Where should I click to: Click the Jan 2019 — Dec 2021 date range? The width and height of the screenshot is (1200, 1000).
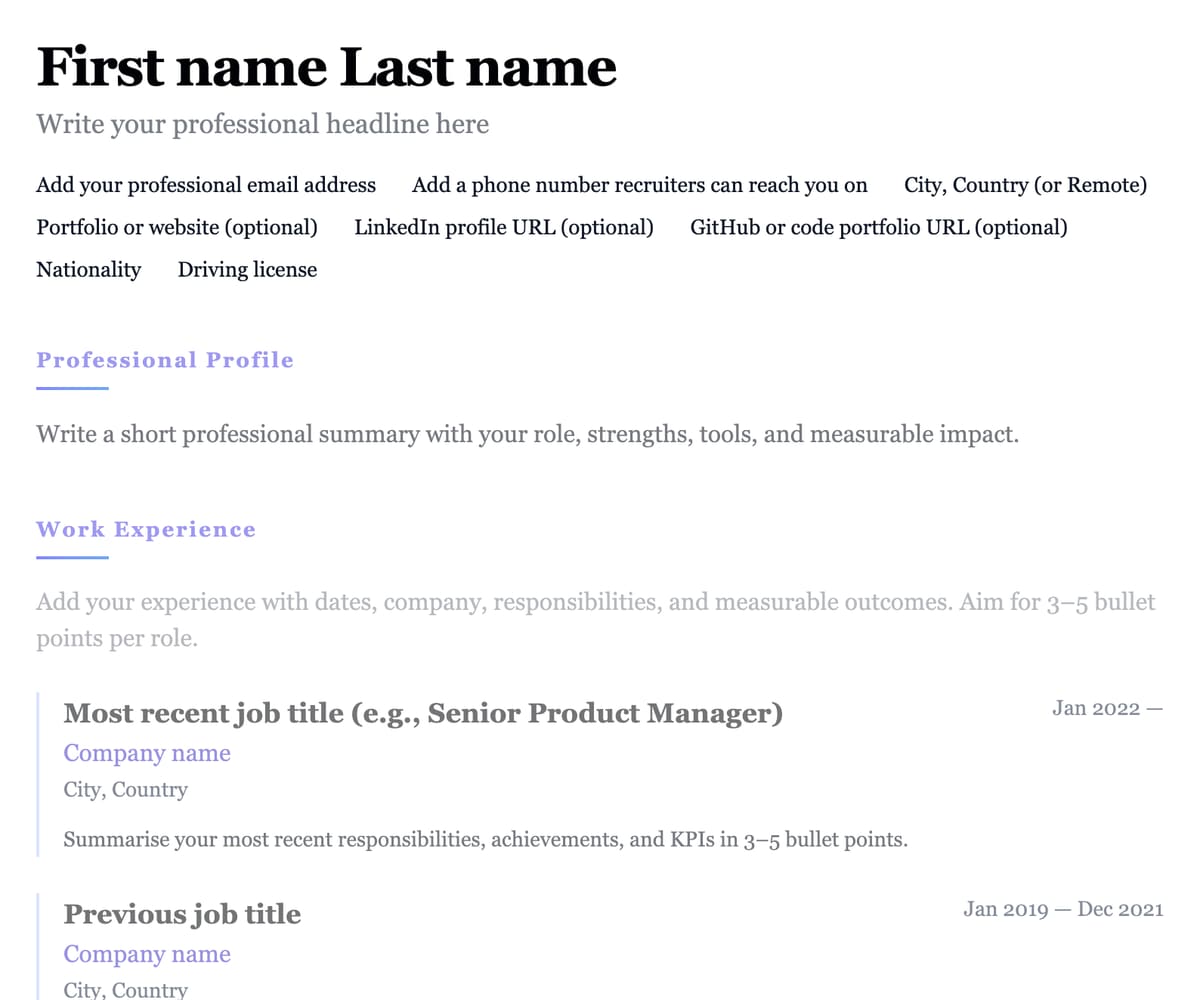(1063, 909)
